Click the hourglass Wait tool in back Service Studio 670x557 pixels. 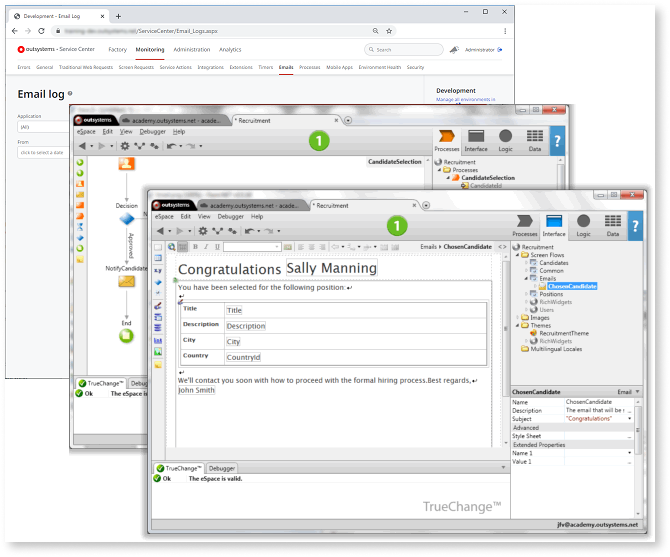click(80, 227)
